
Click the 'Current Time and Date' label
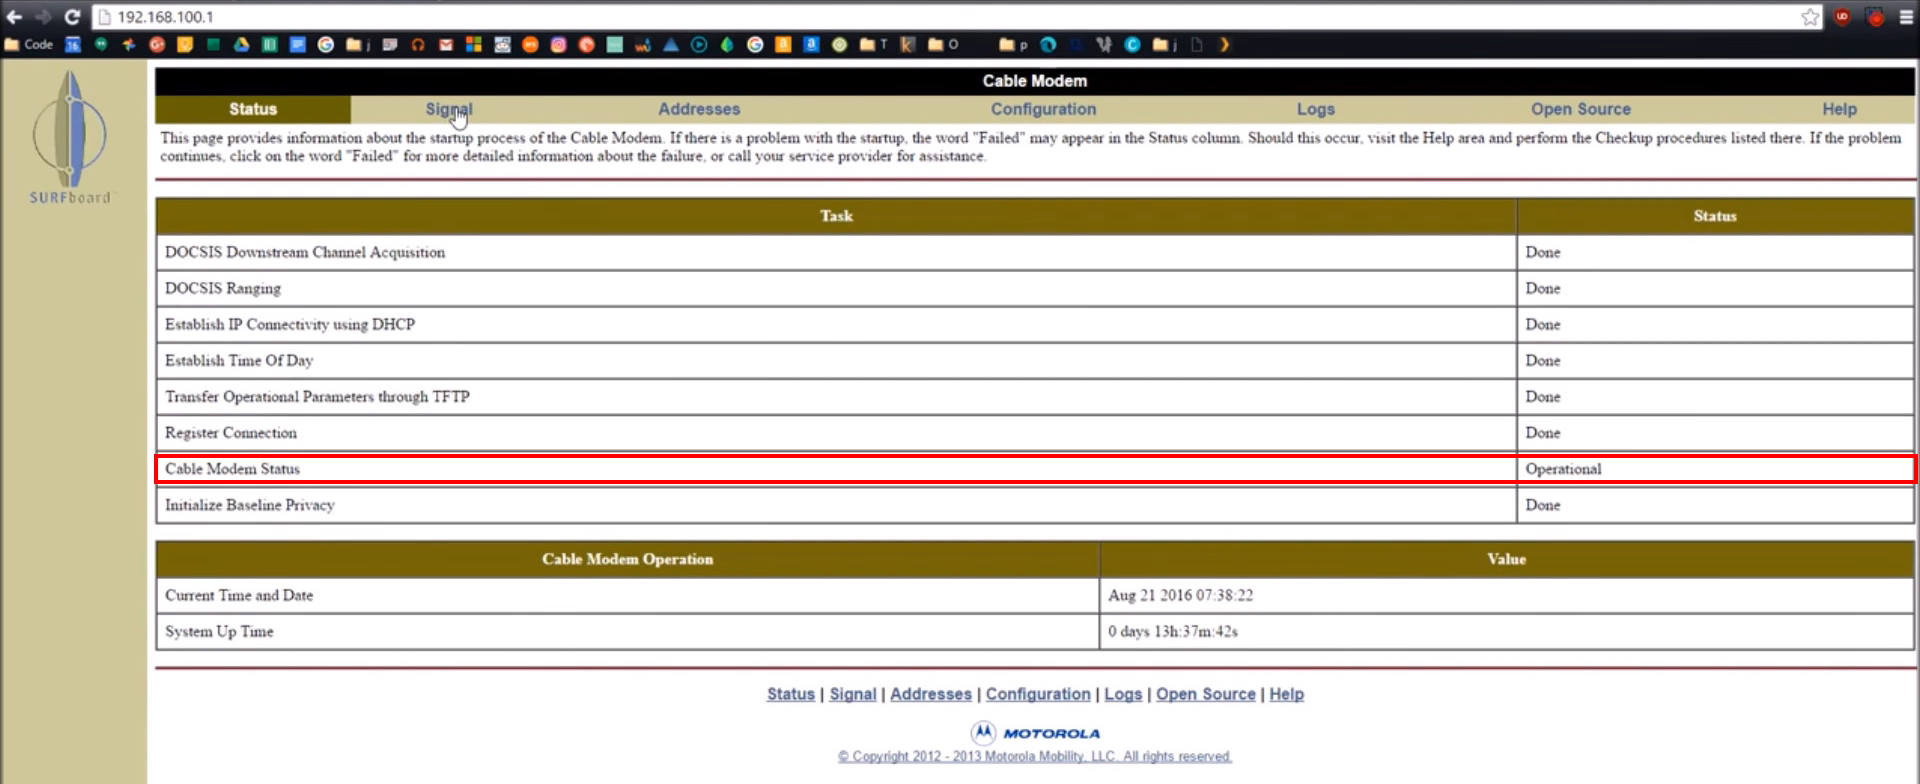tap(239, 595)
